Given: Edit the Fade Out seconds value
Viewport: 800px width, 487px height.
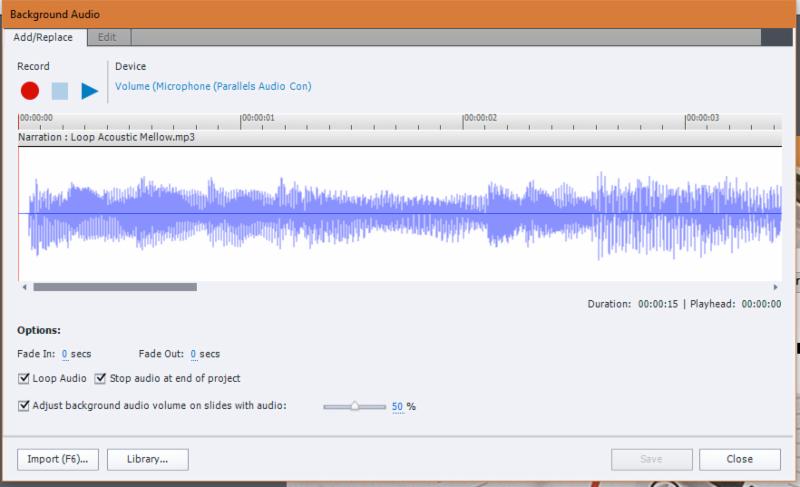Looking at the screenshot, I should click(193, 354).
